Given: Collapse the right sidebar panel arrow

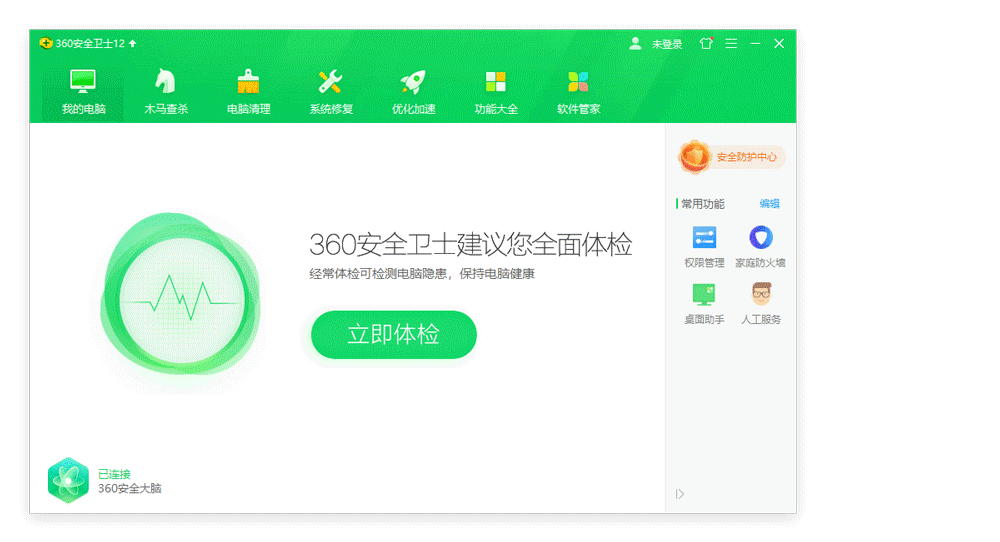Looking at the screenshot, I should [x=680, y=494].
